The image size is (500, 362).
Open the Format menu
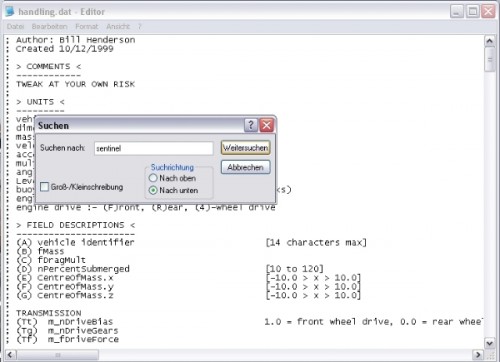point(87,26)
